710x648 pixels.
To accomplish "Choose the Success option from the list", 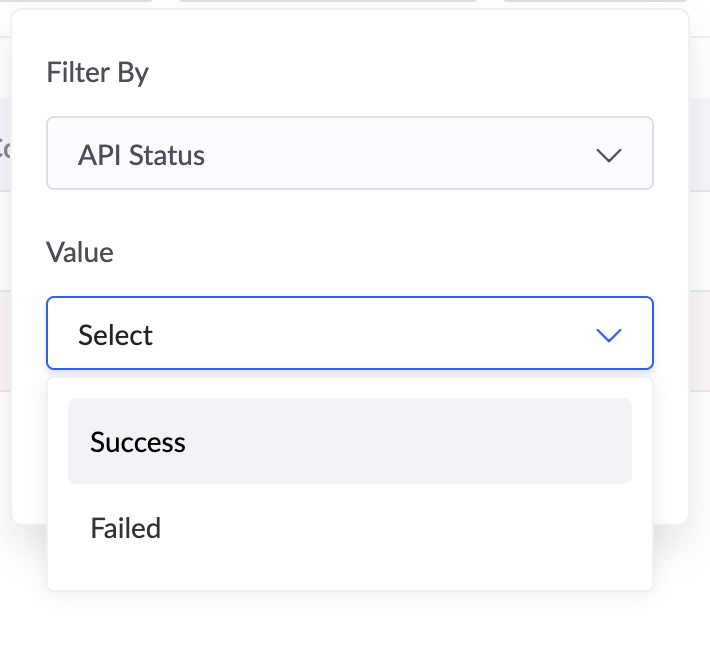I will point(138,442).
